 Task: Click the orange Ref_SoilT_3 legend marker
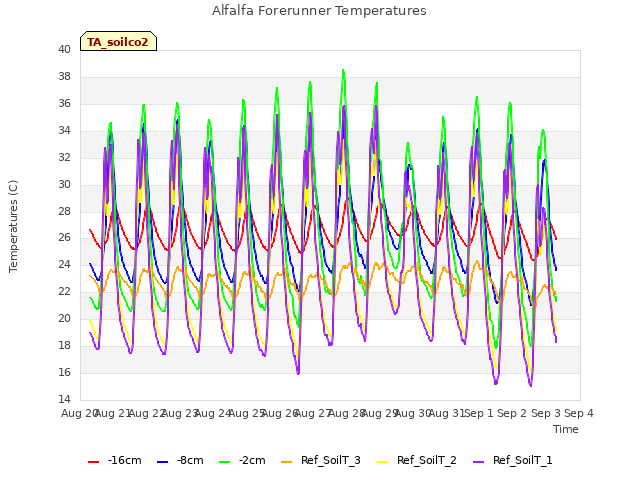pyautogui.click(x=287, y=462)
